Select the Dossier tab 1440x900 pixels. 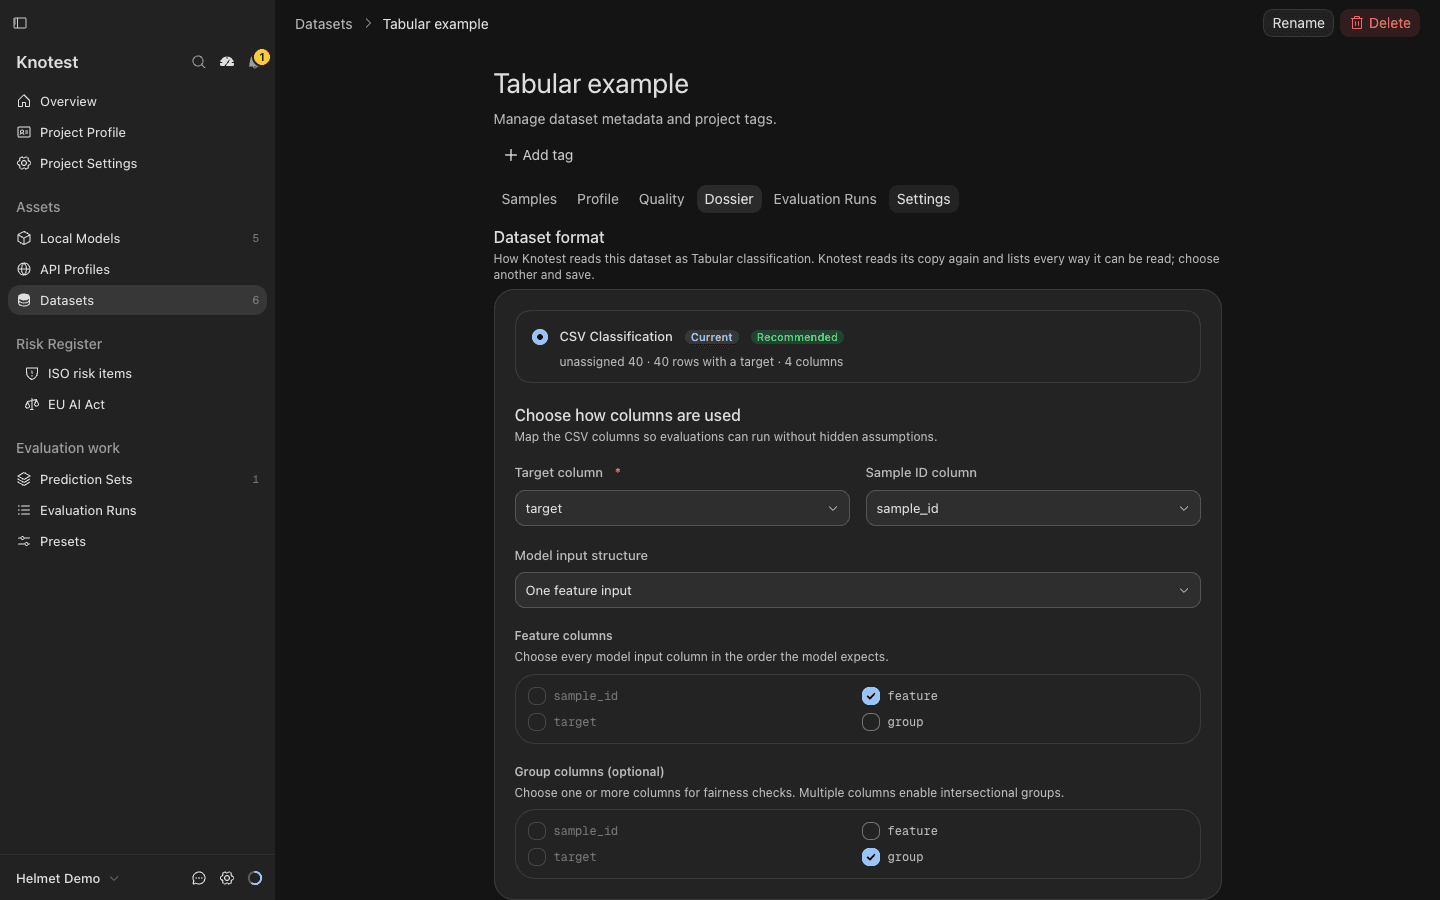(729, 199)
